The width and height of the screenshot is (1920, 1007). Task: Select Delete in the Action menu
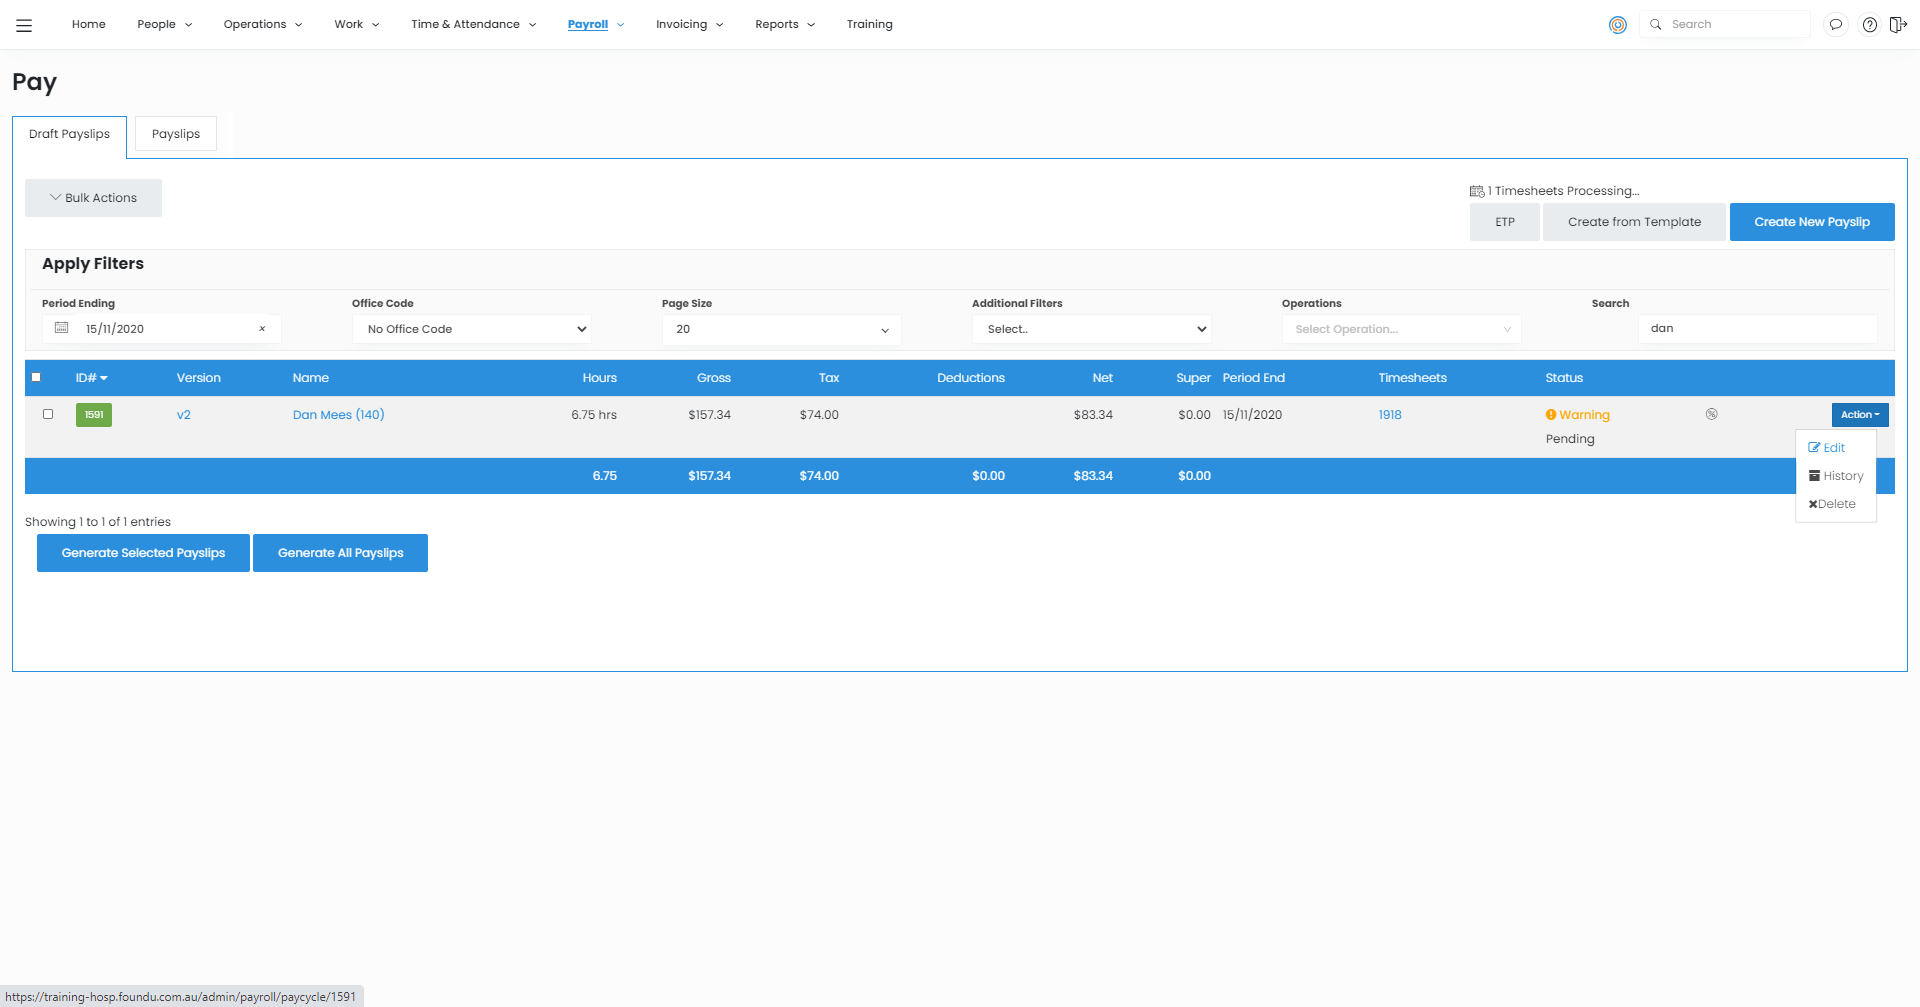tap(1835, 504)
